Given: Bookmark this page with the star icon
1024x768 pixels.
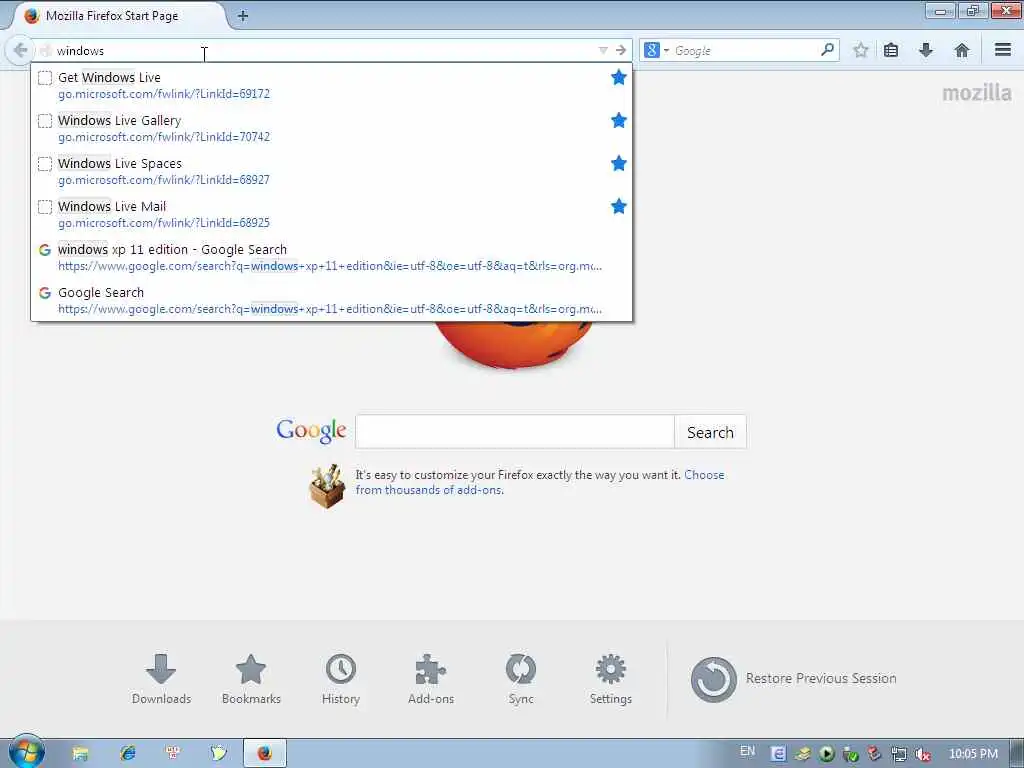Looking at the screenshot, I should (x=861, y=50).
